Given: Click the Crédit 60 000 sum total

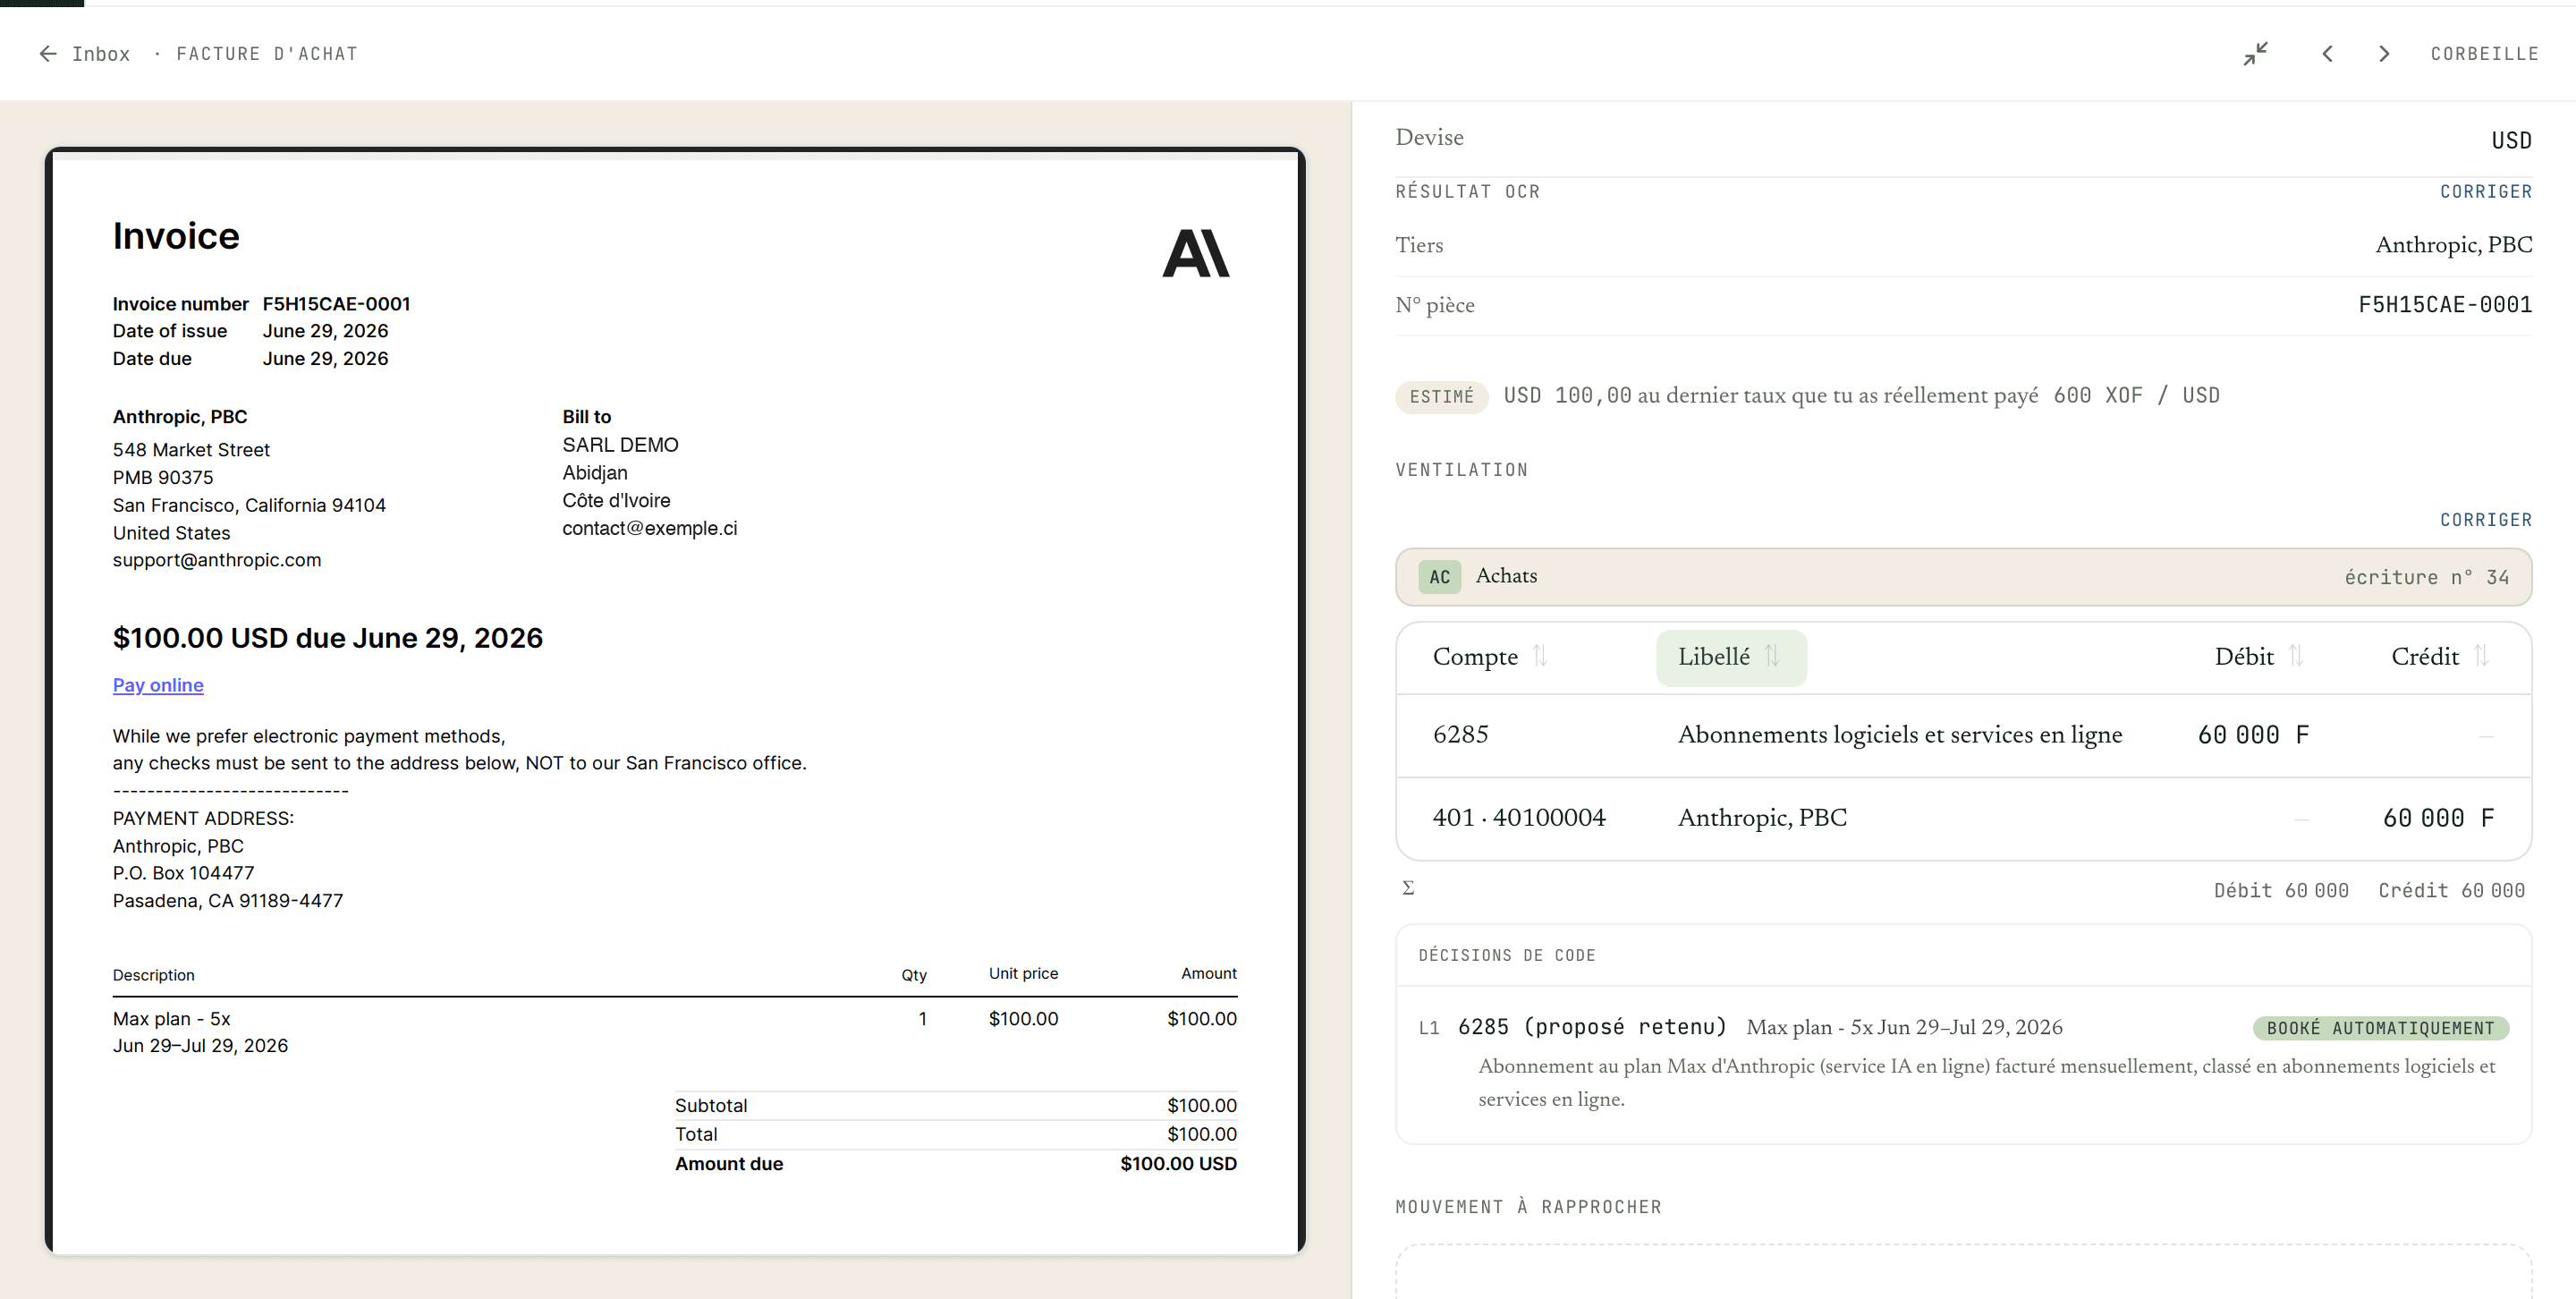Looking at the screenshot, I should [2451, 891].
